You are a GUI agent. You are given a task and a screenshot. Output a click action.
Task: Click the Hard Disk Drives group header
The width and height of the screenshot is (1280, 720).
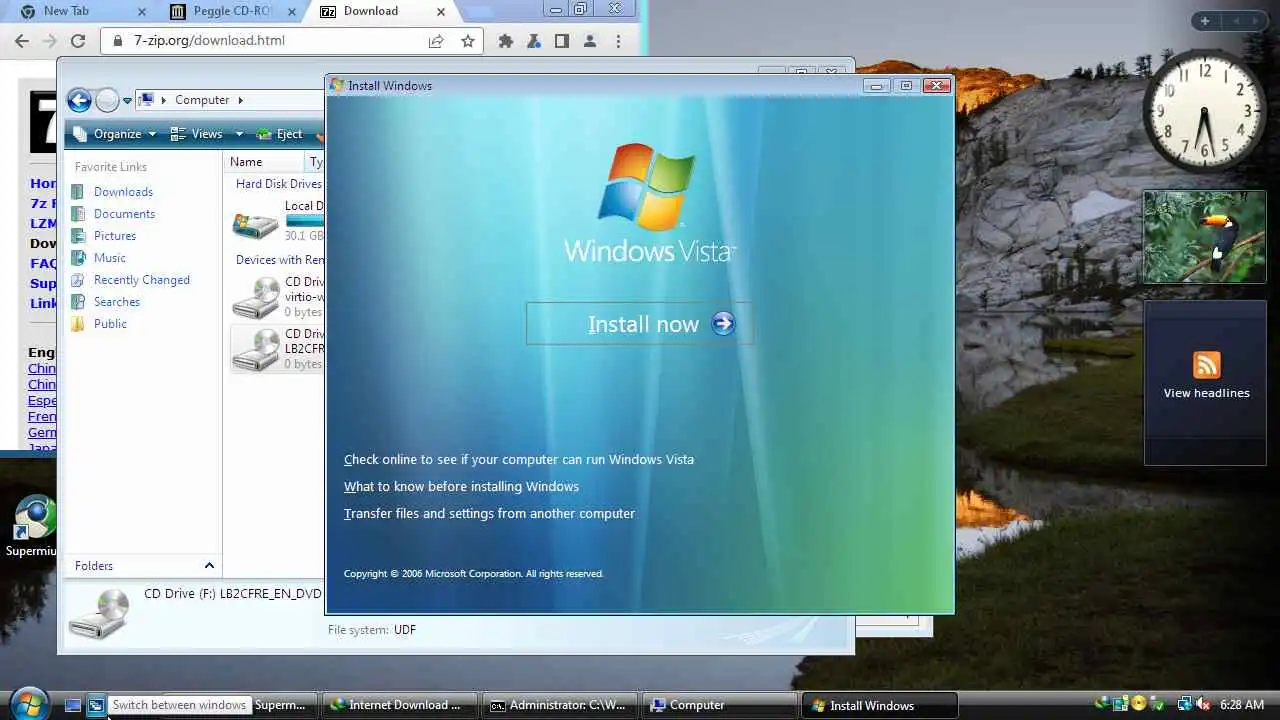tap(279, 184)
